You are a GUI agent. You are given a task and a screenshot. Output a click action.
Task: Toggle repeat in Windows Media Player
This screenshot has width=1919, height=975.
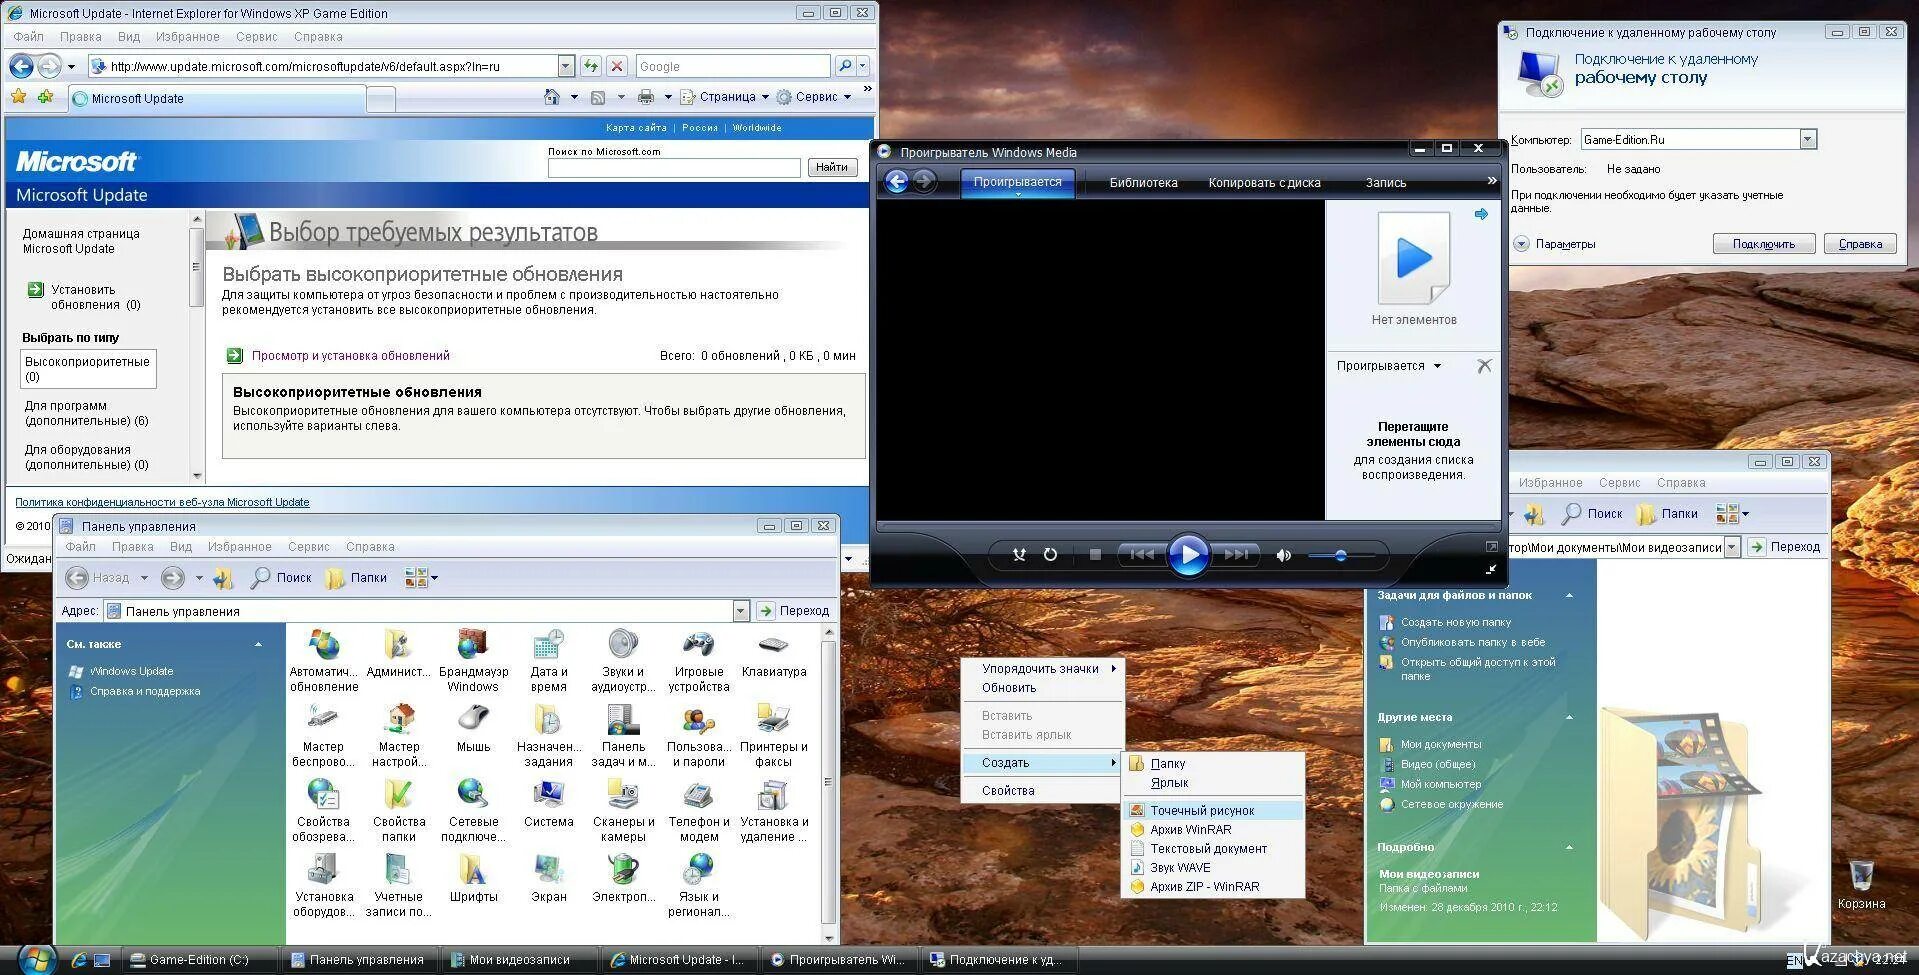[x=1050, y=554]
